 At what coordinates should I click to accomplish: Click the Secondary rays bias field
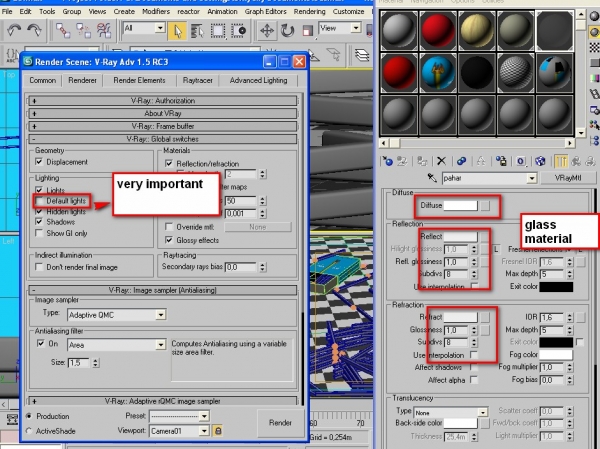(240, 267)
